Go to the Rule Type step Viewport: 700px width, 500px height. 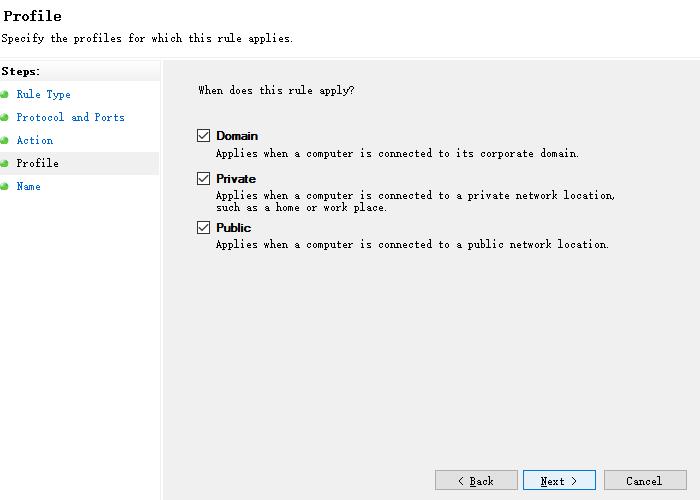(x=43, y=95)
